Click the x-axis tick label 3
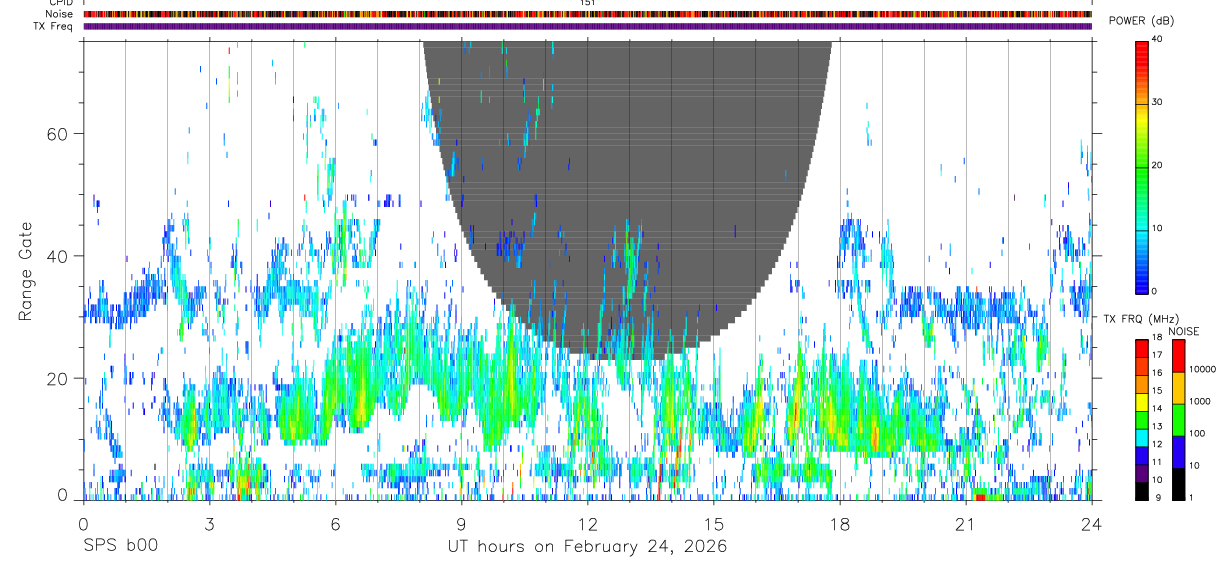Viewport: 1228px width, 567px height. [x=209, y=523]
